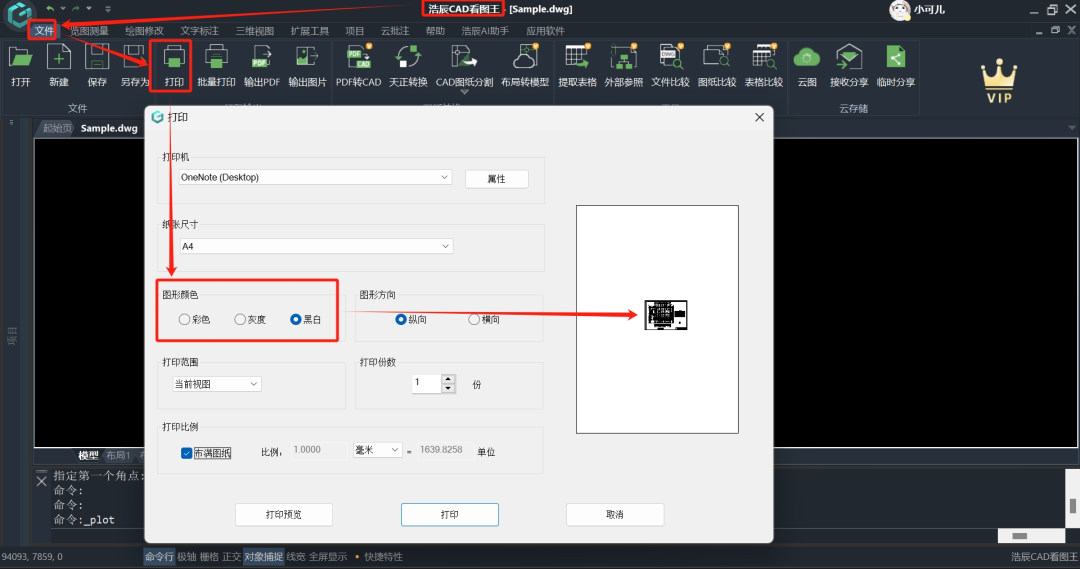1080x569 pixels.
Task: Click the user avatar 小可儿
Action: 900,10
